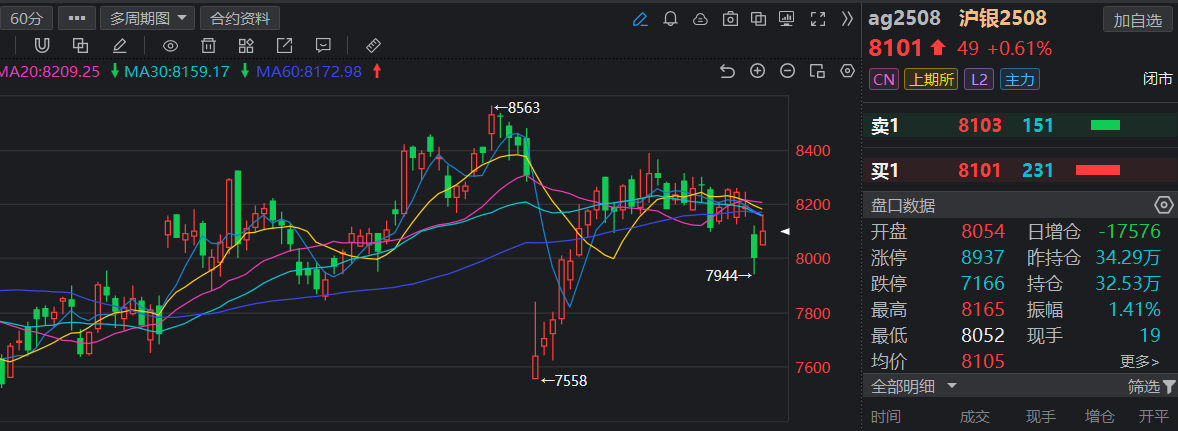This screenshot has width=1178, height=431.
Task: Click the 涨停 value 8937
Action: pos(983,258)
